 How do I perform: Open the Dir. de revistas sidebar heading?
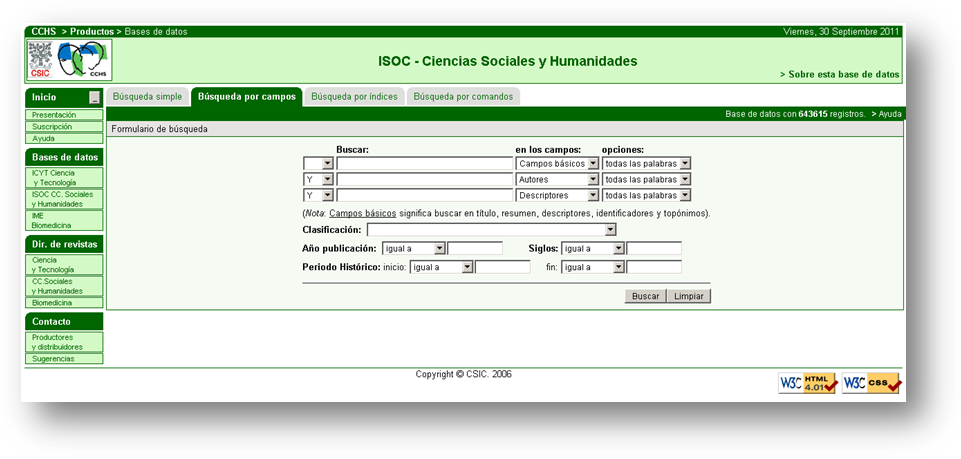click(64, 245)
